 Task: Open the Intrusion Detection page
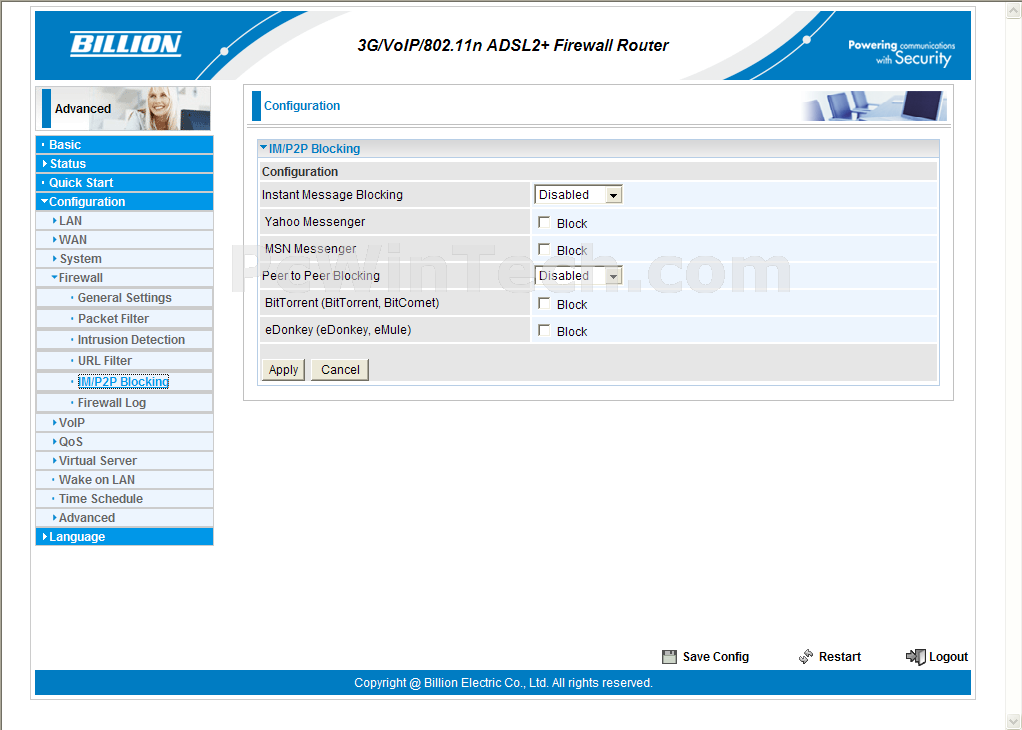(124, 340)
